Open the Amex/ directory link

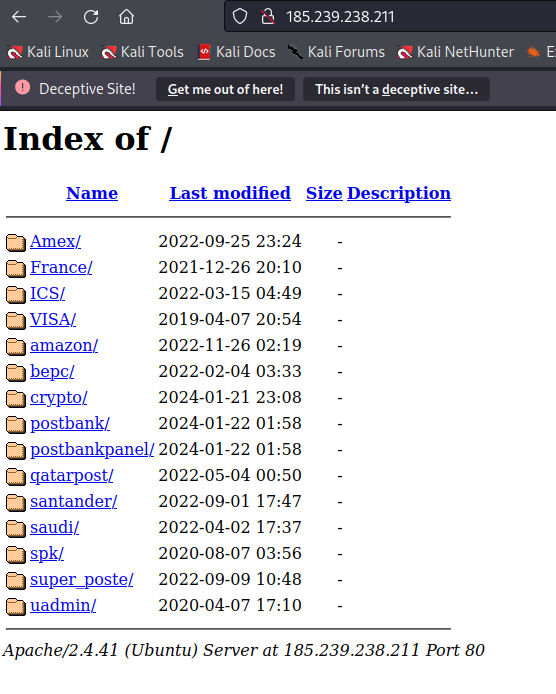tap(55, 242)
